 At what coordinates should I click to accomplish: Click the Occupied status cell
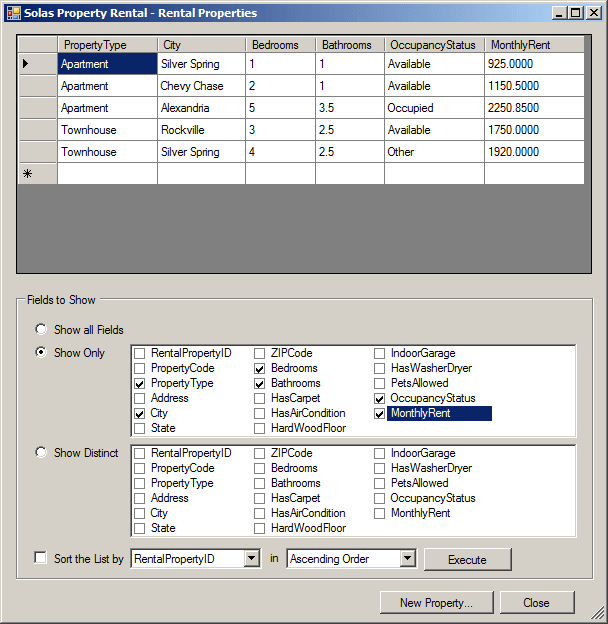click(x=435, y=108)
